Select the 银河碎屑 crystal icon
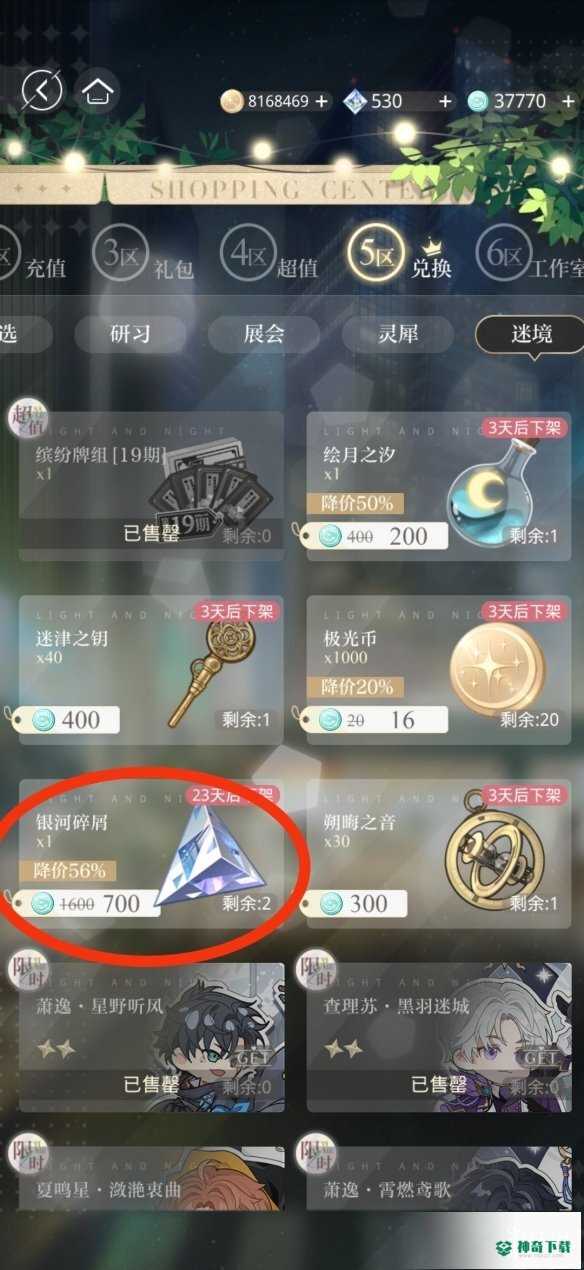 (x=211, y=857)
